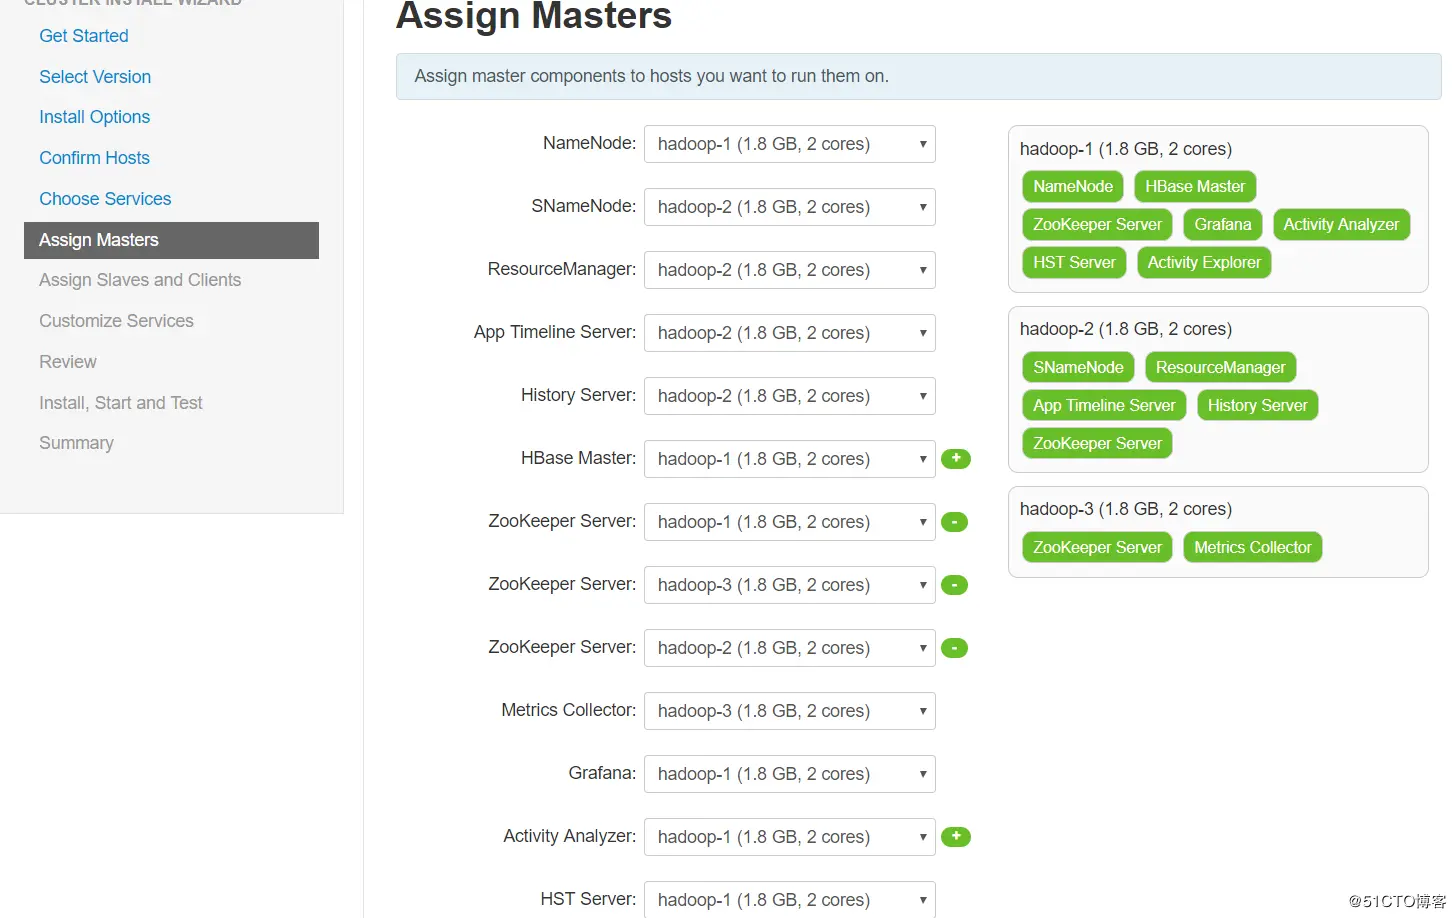
Task: Click the 'HBase Master:' field label
Action: click(578, 458)
